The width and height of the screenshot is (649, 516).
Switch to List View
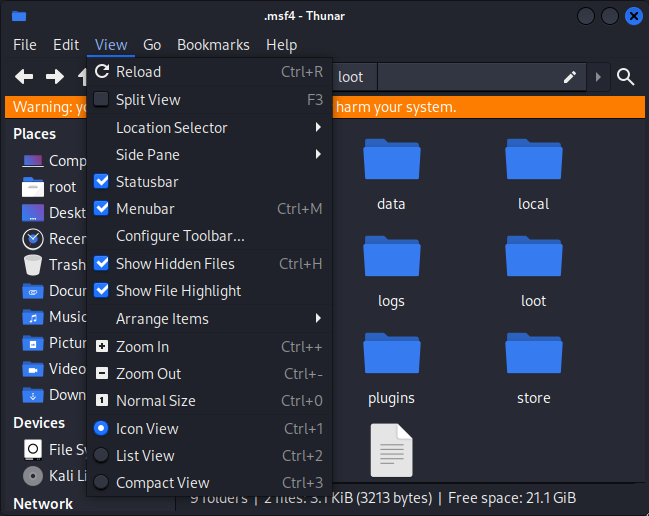pyautogui.click(x=101, y=455)
